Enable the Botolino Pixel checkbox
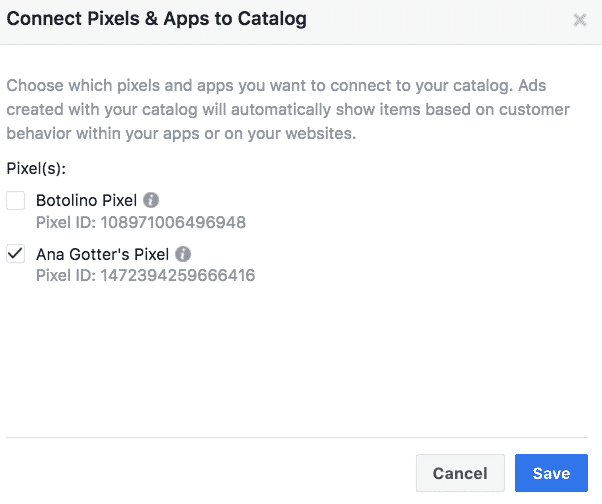 pos(16,200)
